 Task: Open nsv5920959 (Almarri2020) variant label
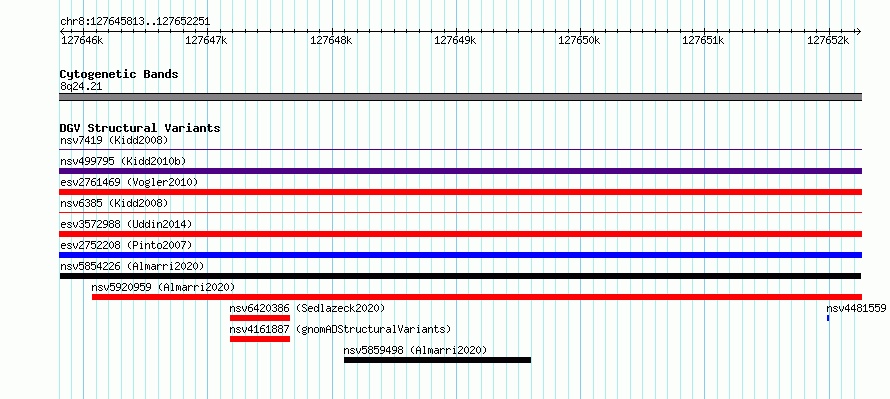(163, 287)
